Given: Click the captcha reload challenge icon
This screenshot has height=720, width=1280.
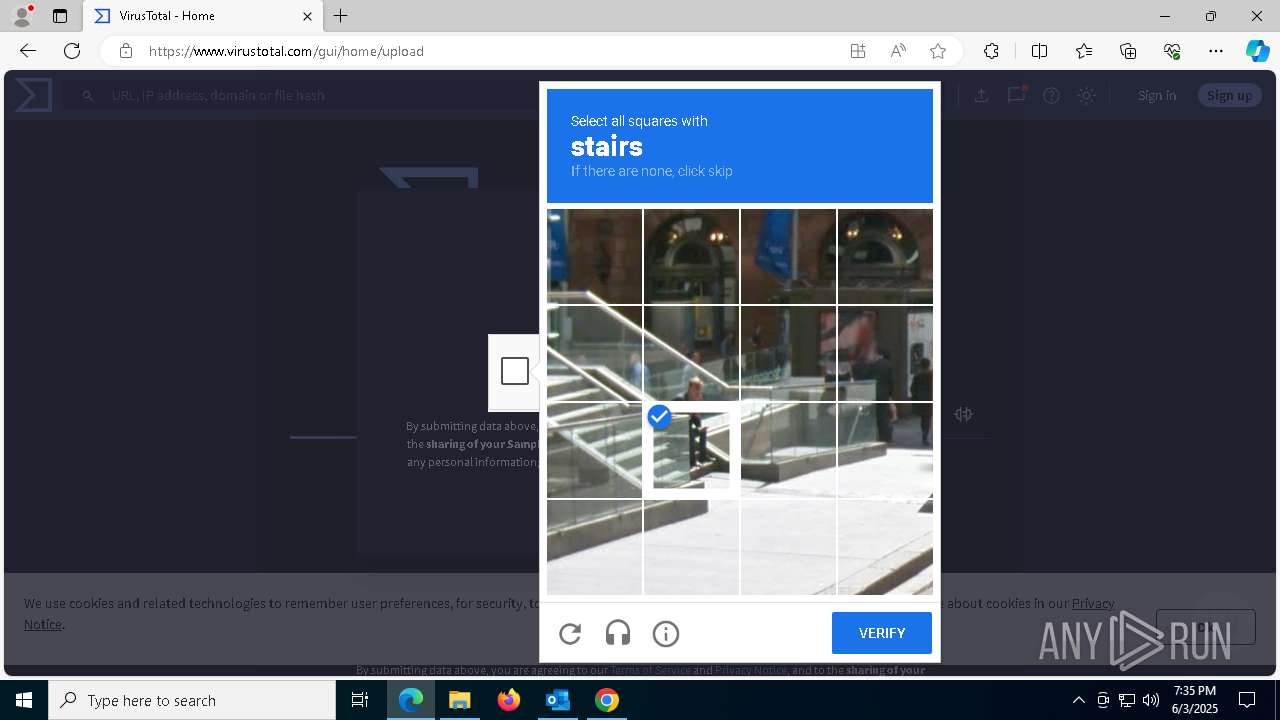Looking at the screenshot, I should [x=570, y=633].
